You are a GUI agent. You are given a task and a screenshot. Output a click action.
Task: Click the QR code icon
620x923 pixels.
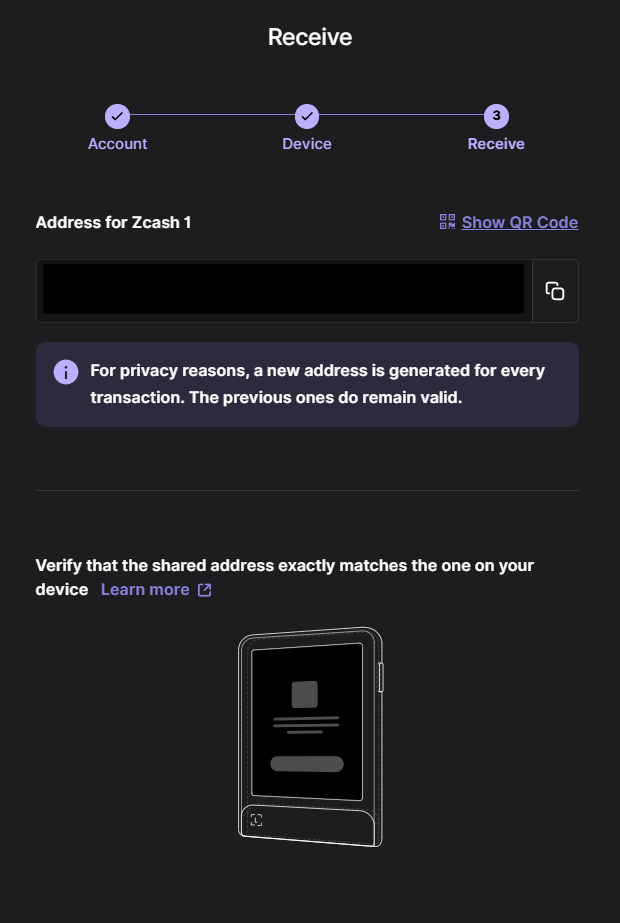pyautogui.click(x=448, y=222)
